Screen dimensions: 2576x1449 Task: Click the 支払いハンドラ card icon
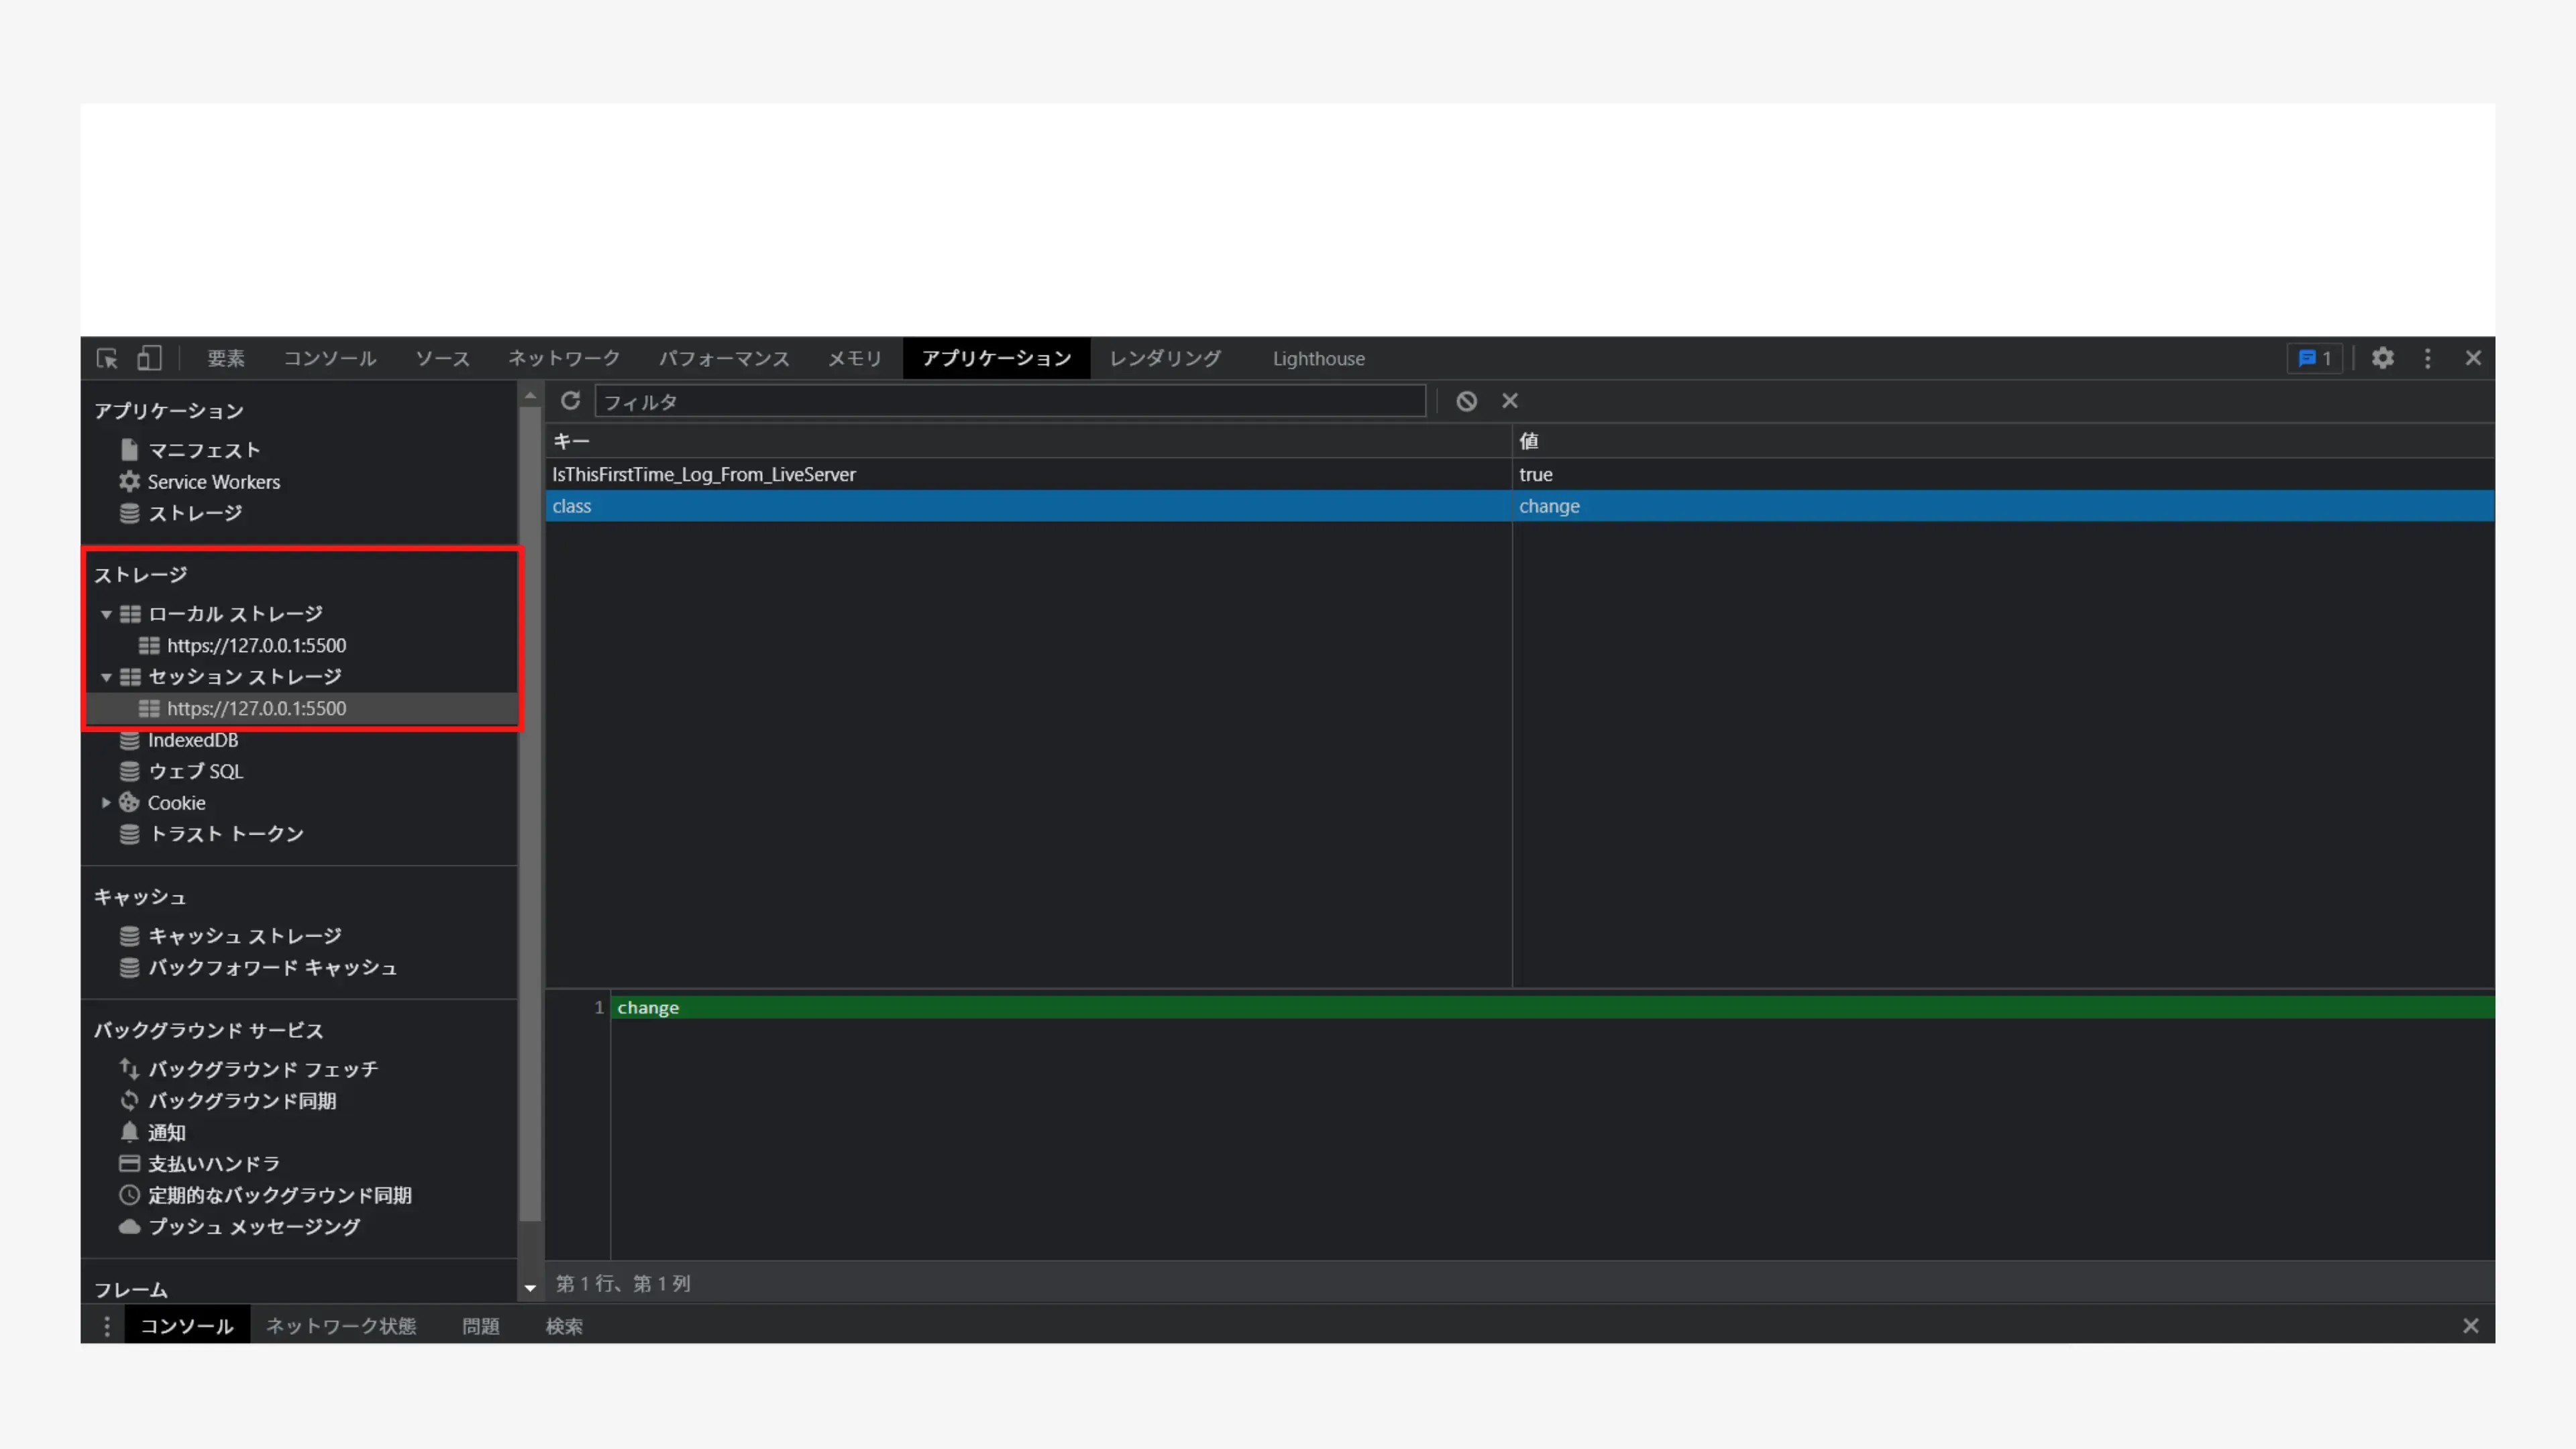(x=129, y=1163)
